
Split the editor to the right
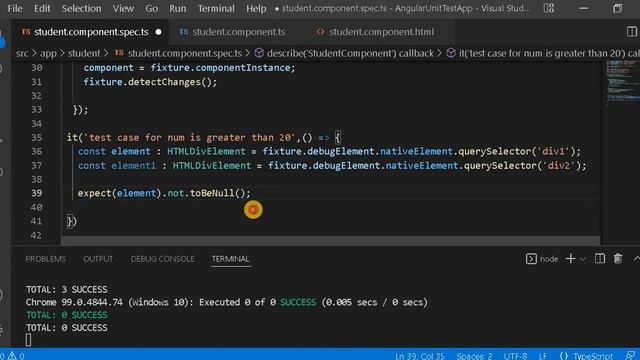click(x=631, y=31)
